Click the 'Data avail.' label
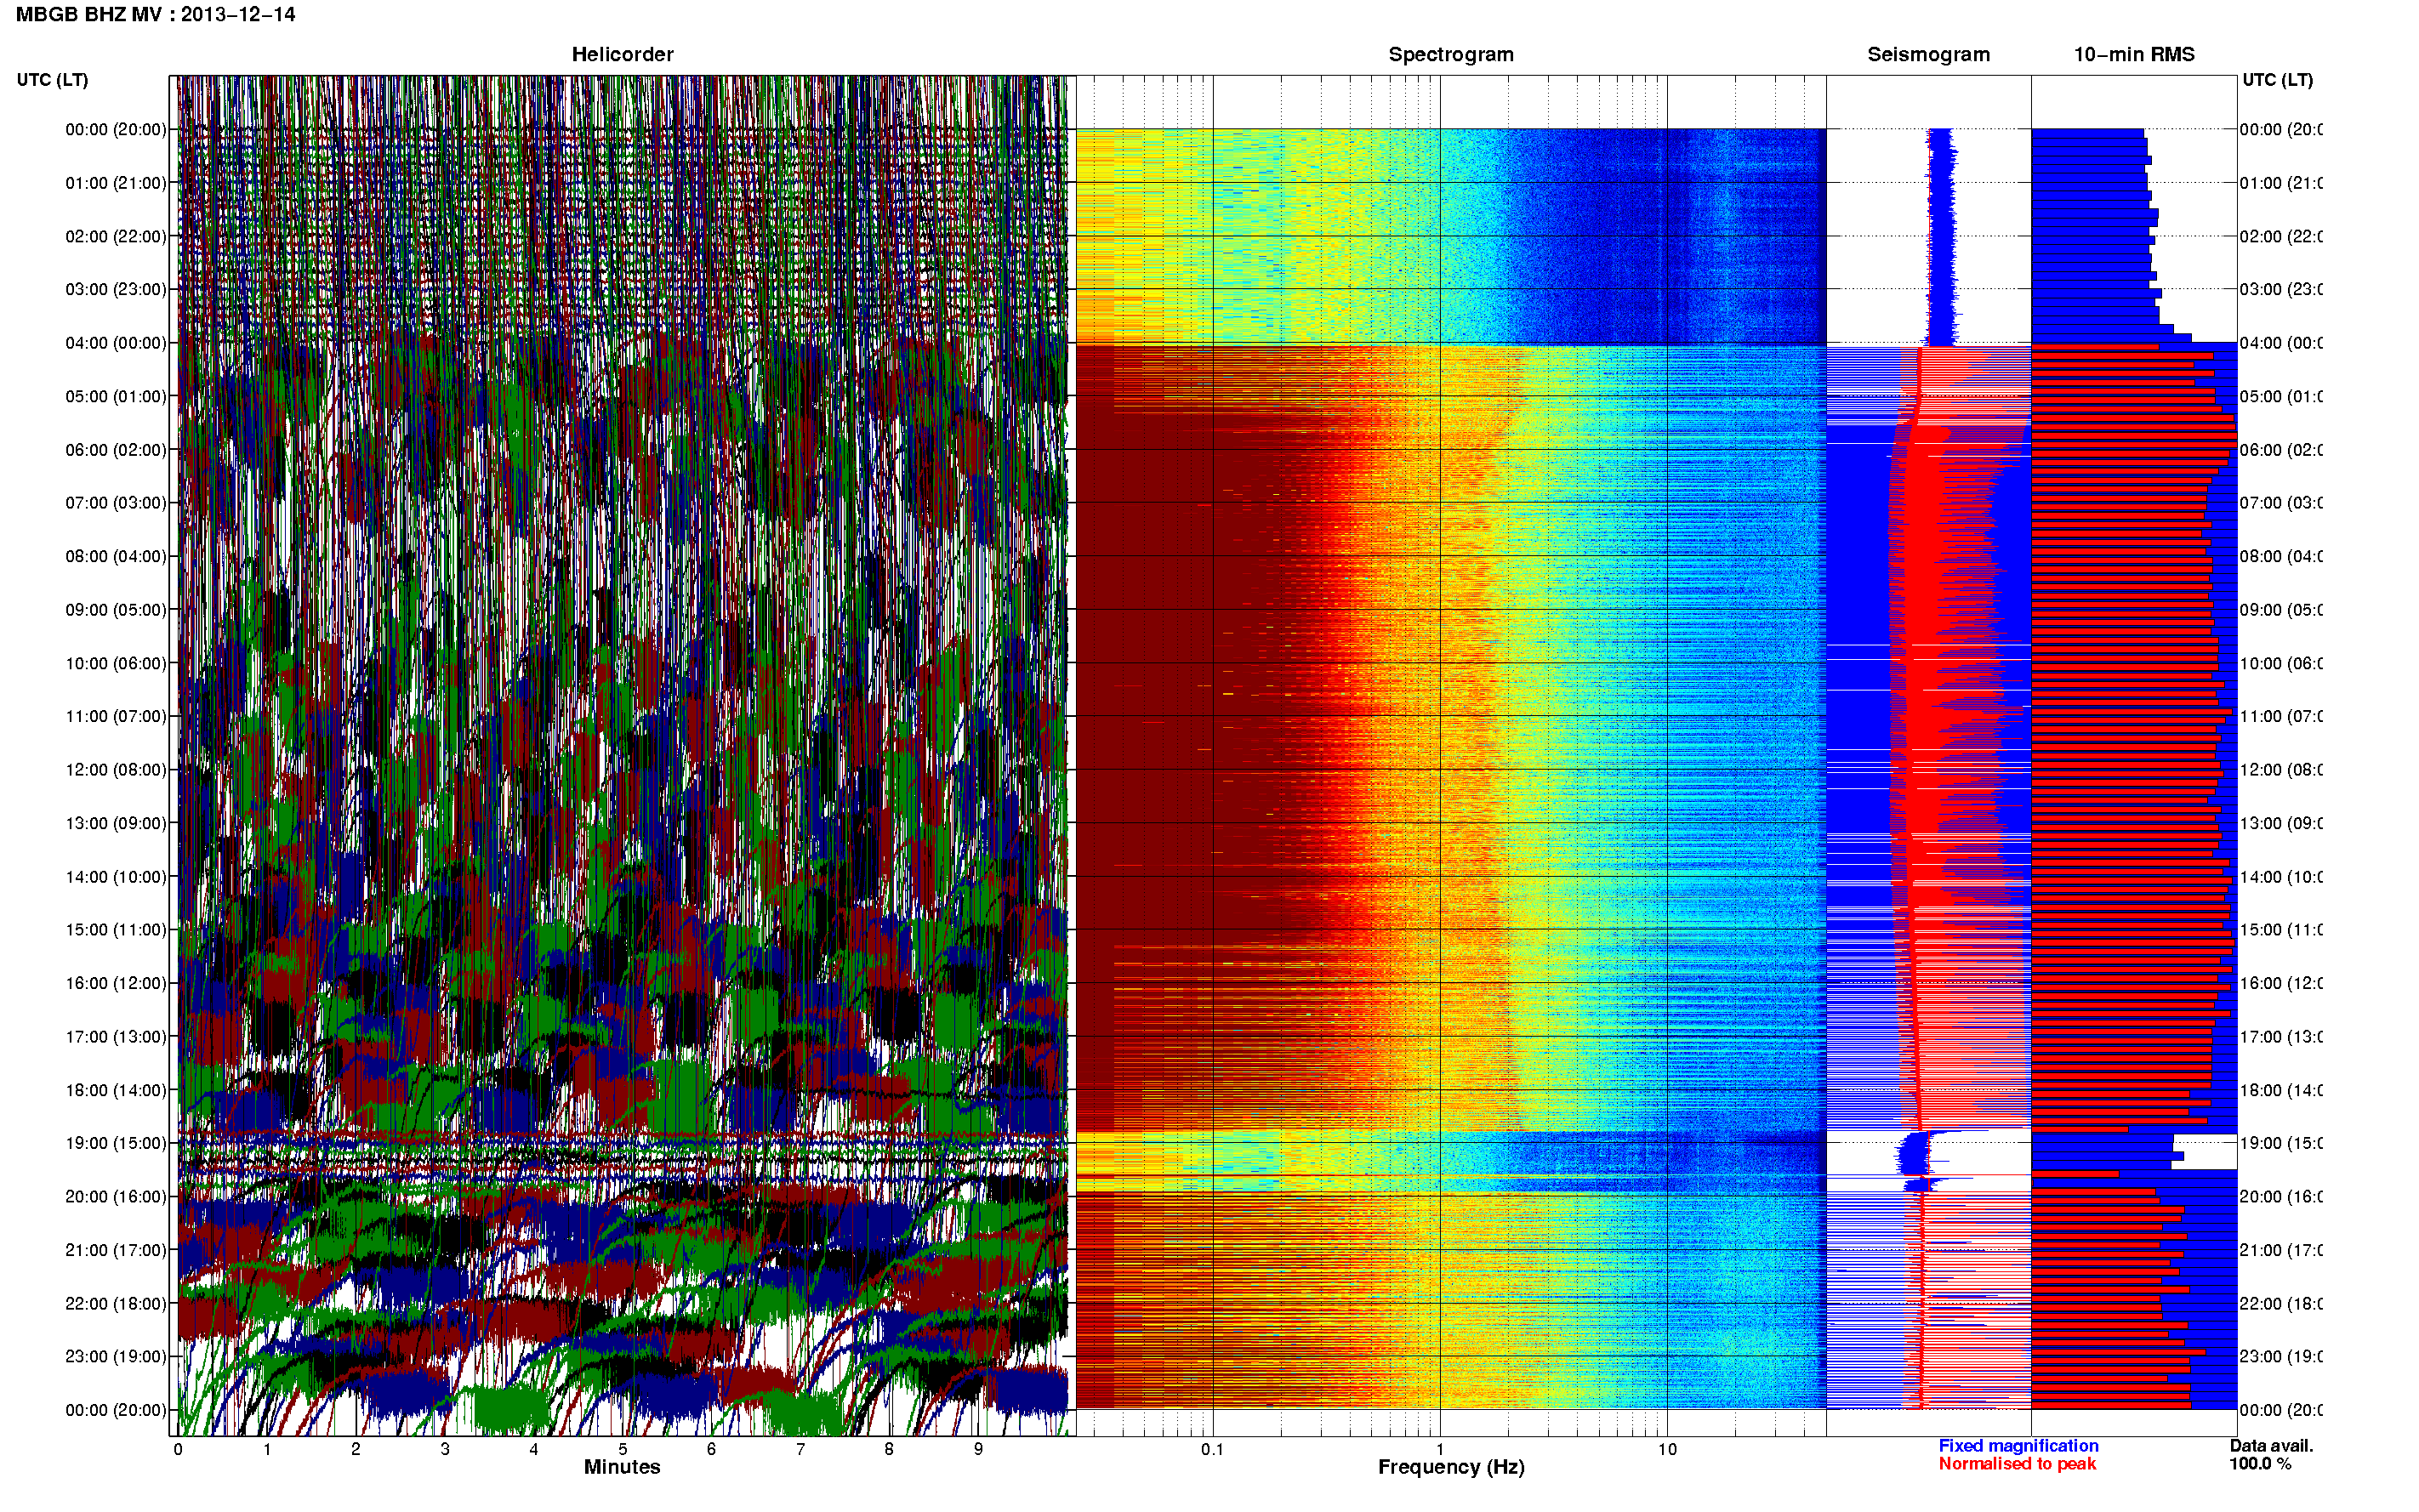The width and height of the screenshot is (2419, 1512). (2271, 1446)
